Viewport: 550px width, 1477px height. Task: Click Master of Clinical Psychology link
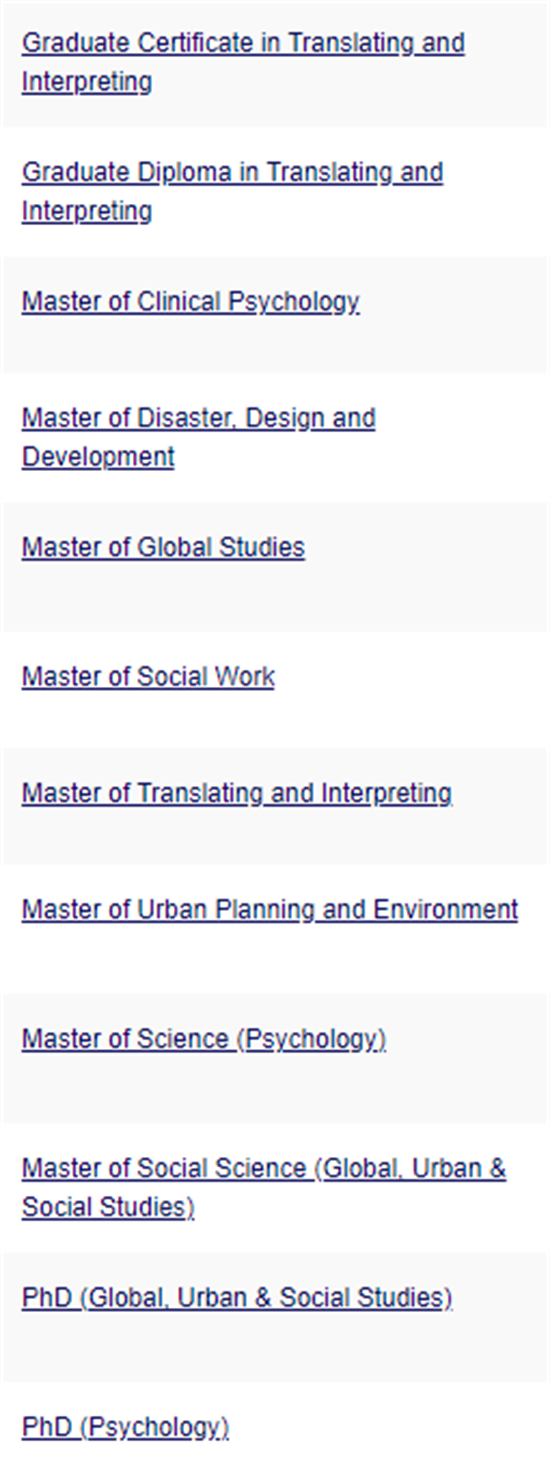click(x=190, y=302)
